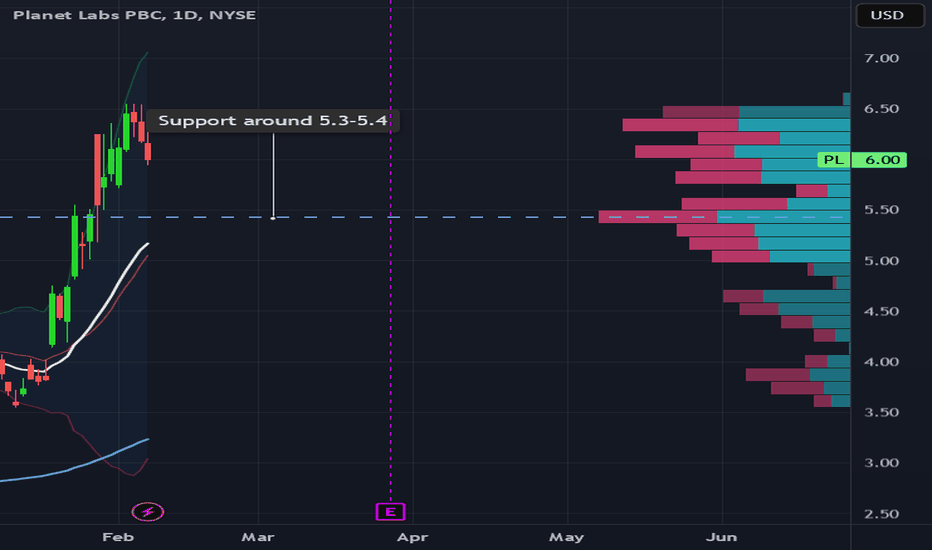Click the 3.00 price axis label
Screen dimensions: 932x550
coord(881,463)
